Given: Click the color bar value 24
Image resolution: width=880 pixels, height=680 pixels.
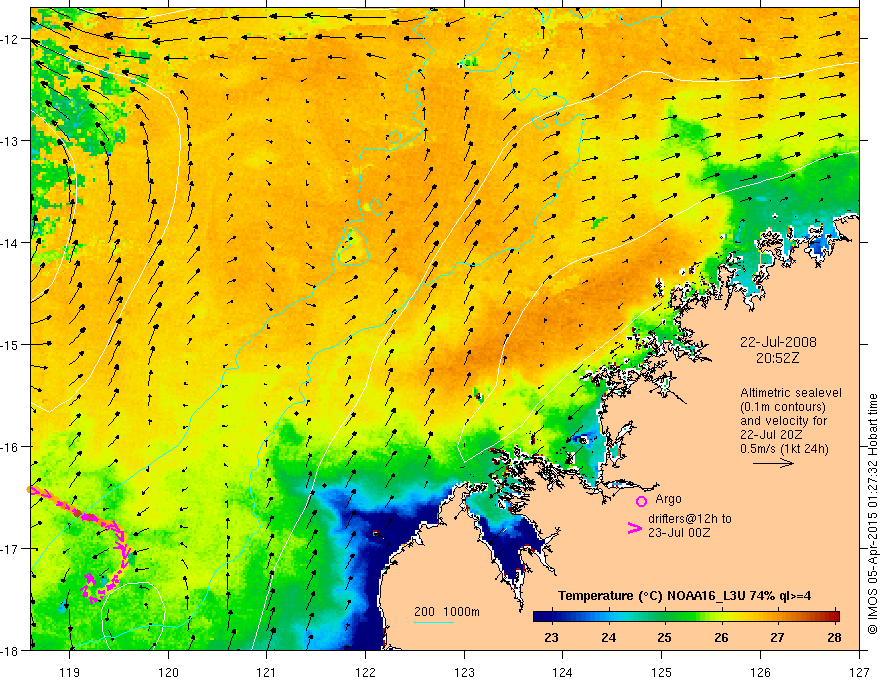Looking at the screenshot, I should [608, 637].
